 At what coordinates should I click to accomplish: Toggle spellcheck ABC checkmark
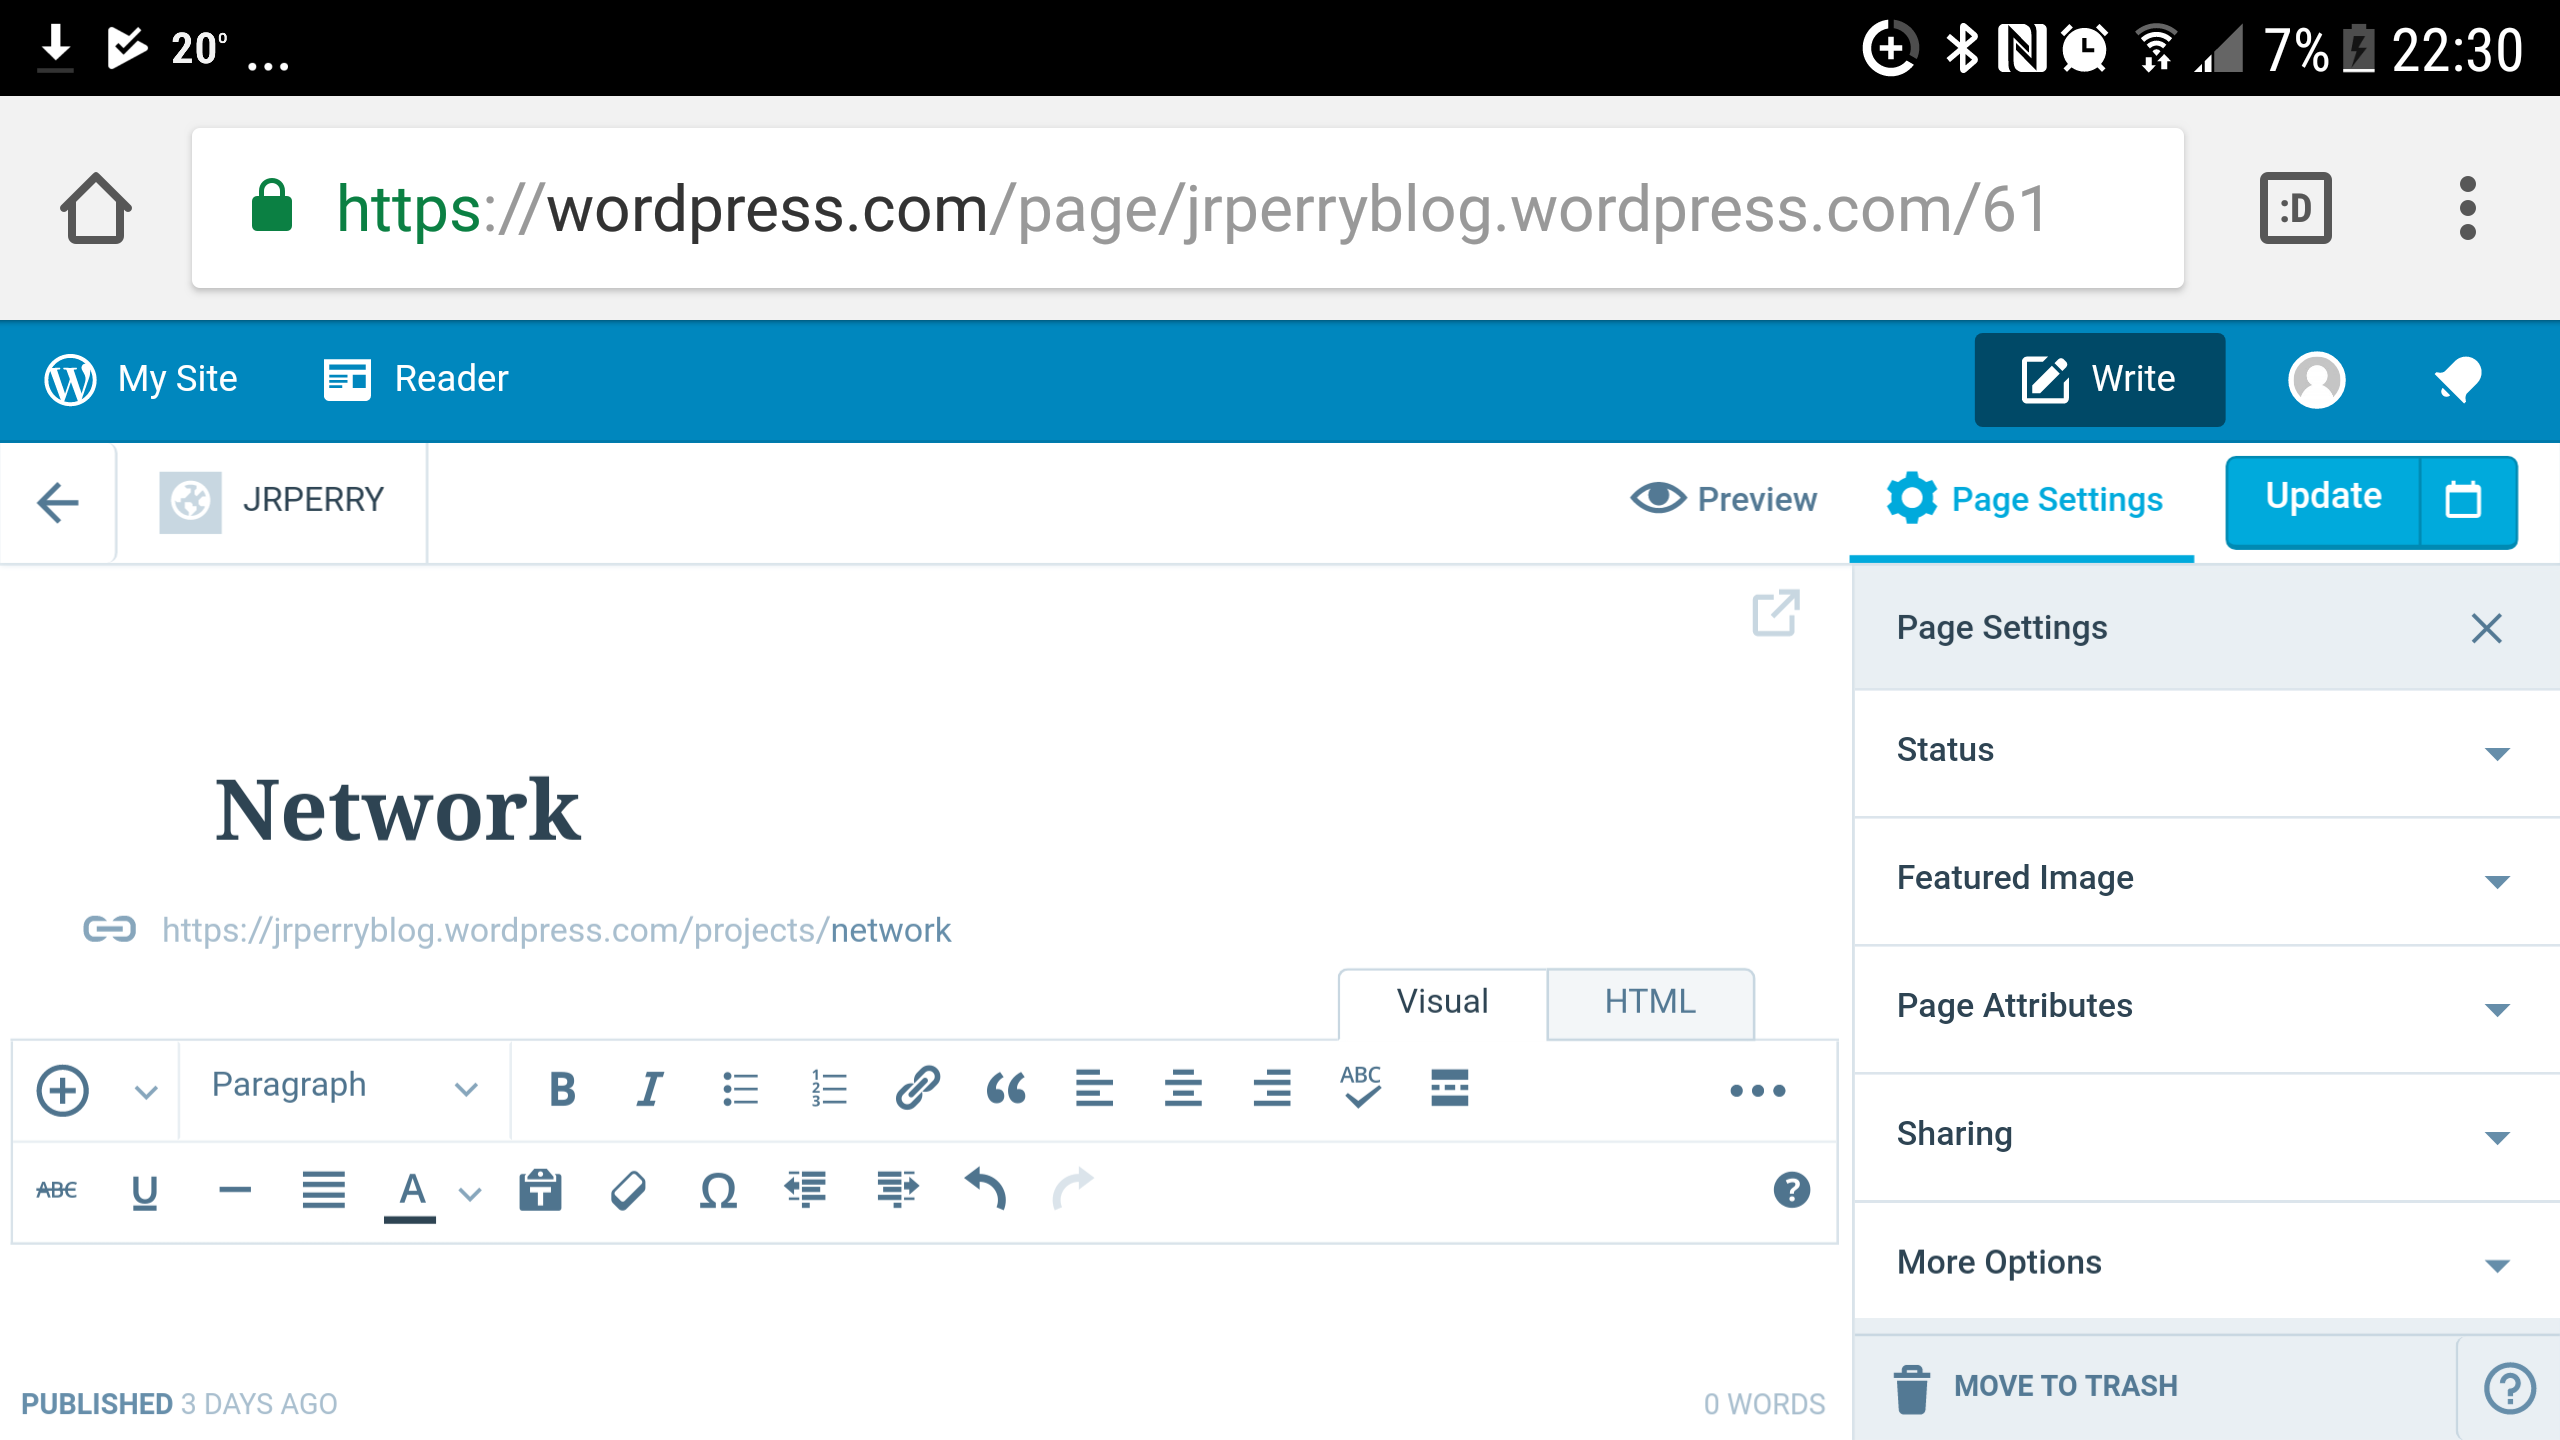tap(1361, 1087)
